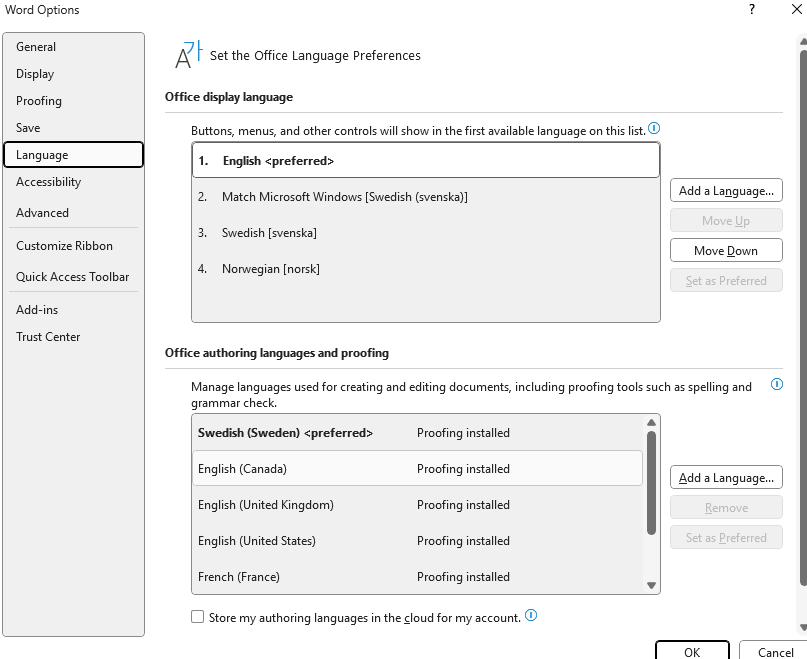Open the Accessibility options category
807x659 pixels.
click(x=73, y=182)
